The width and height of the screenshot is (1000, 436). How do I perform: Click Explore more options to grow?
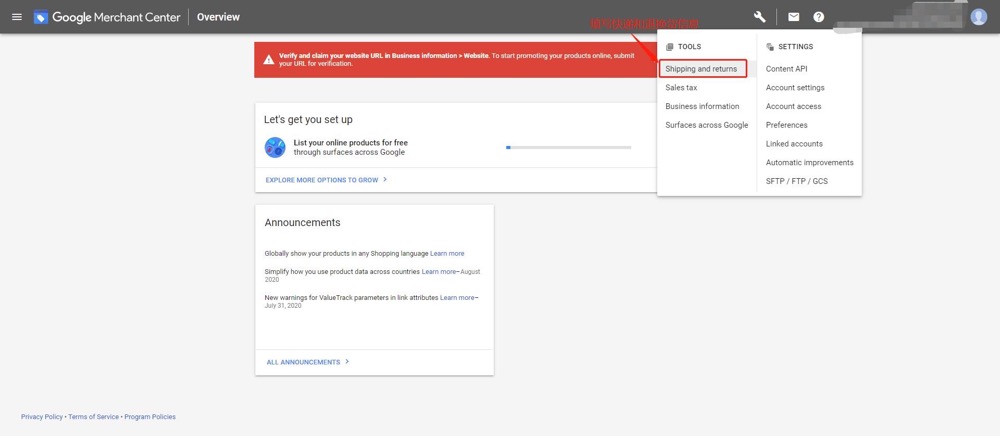pos(322,180)
